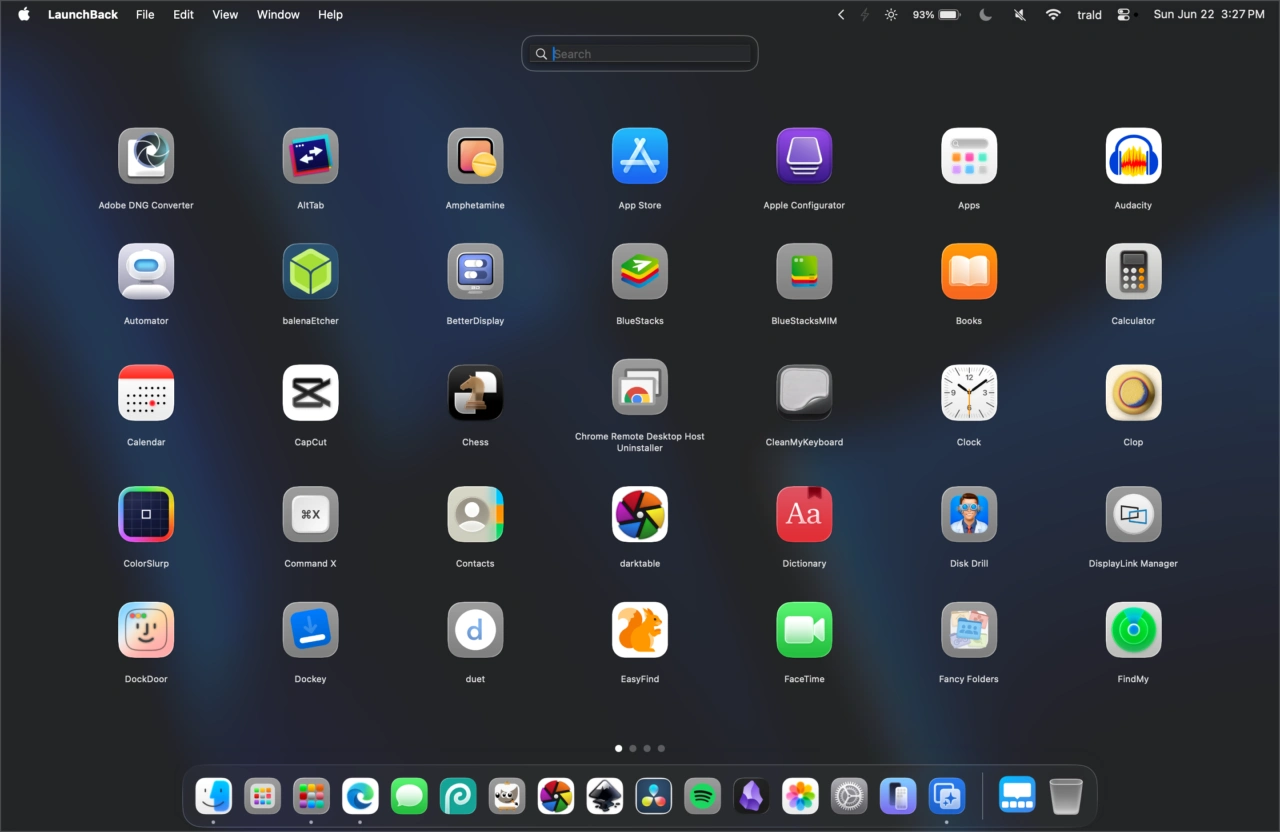Open the CapCut app icon
The image size is (1280, 832).
(x=310, y=393)
